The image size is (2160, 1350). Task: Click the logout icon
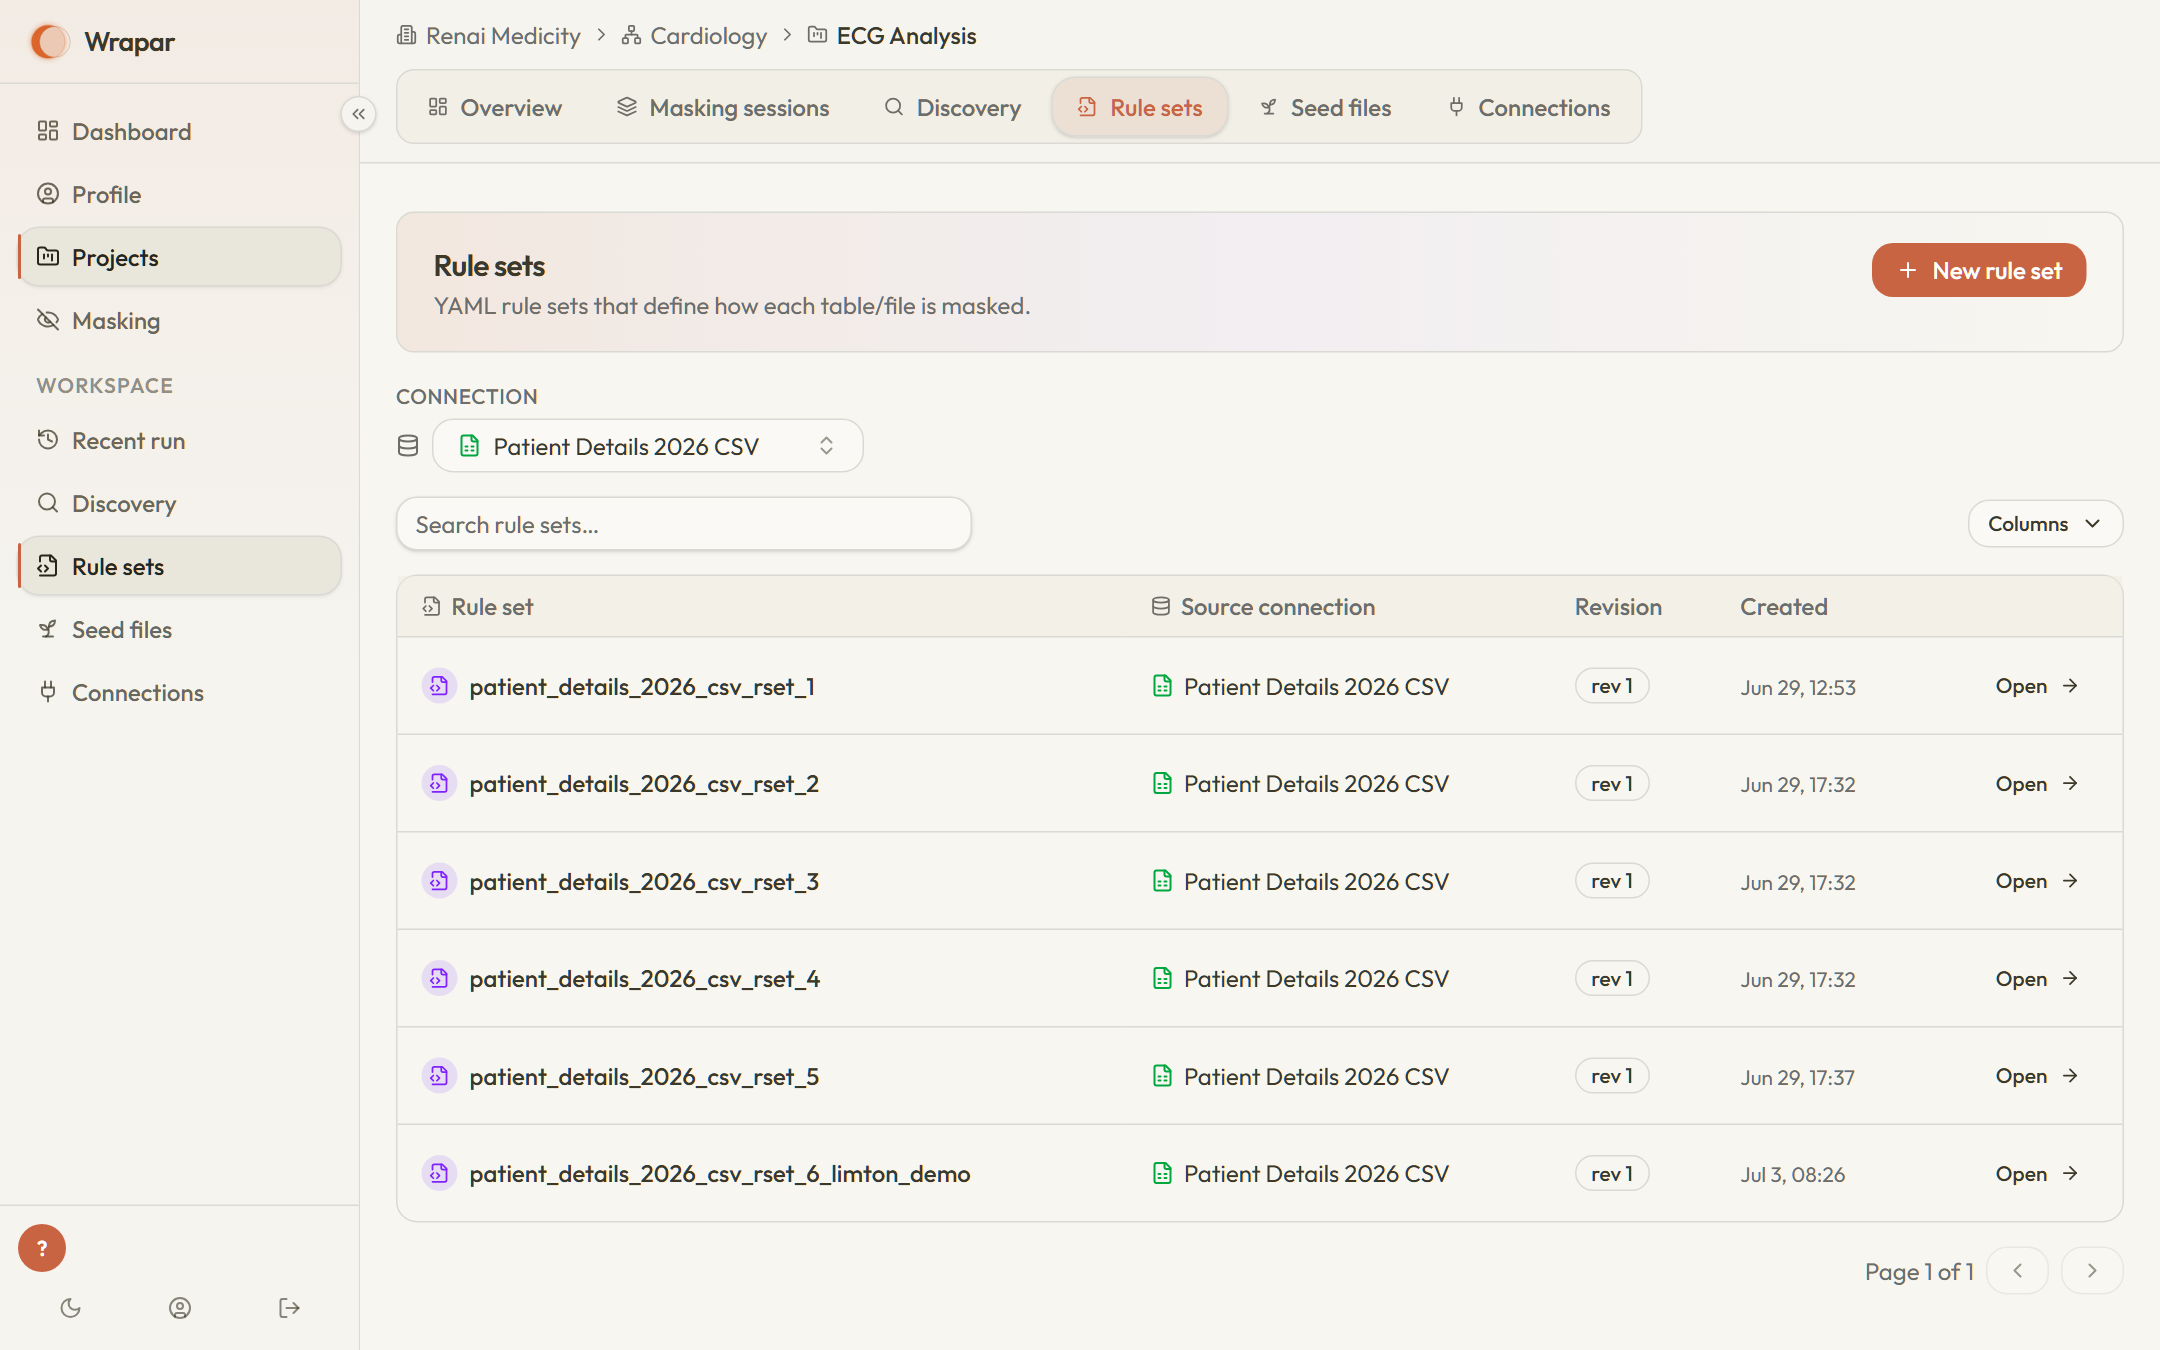click(x=289, y=1308)
